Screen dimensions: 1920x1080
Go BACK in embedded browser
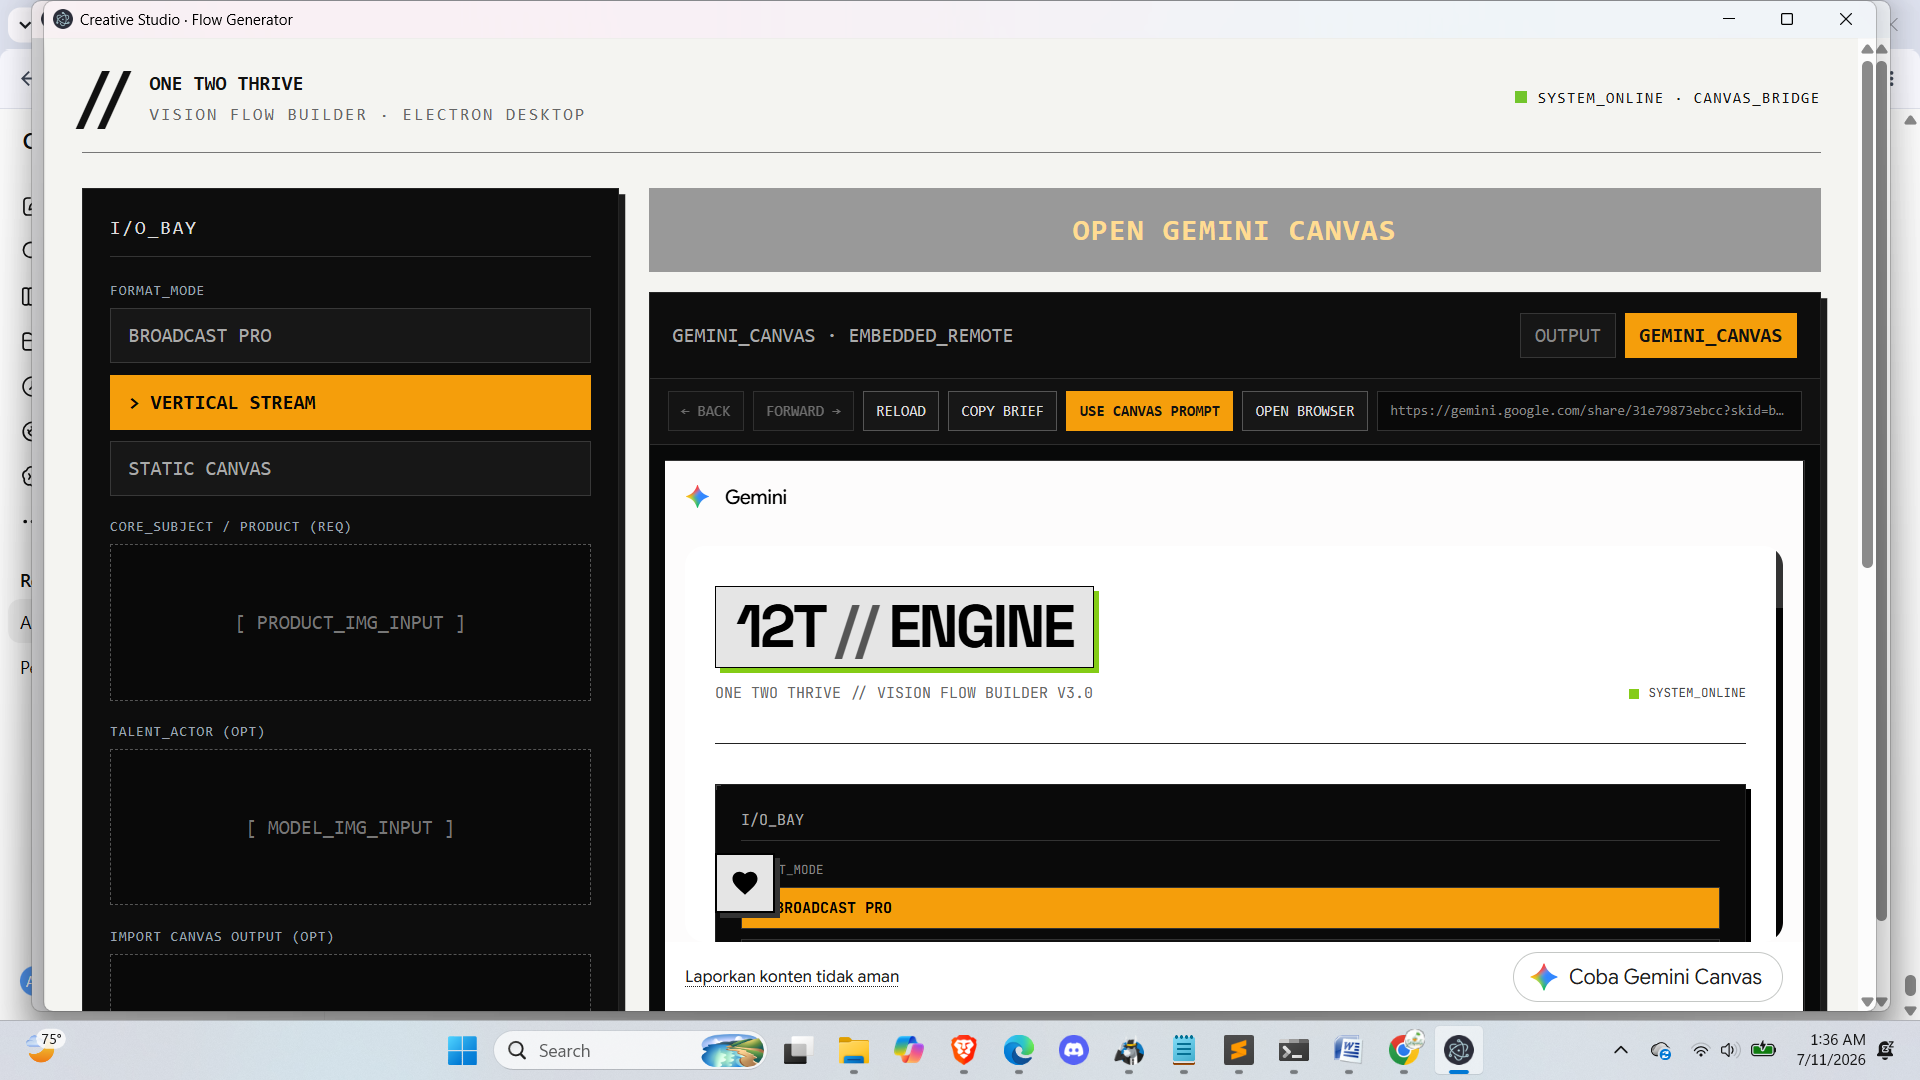tap(705, 411)
